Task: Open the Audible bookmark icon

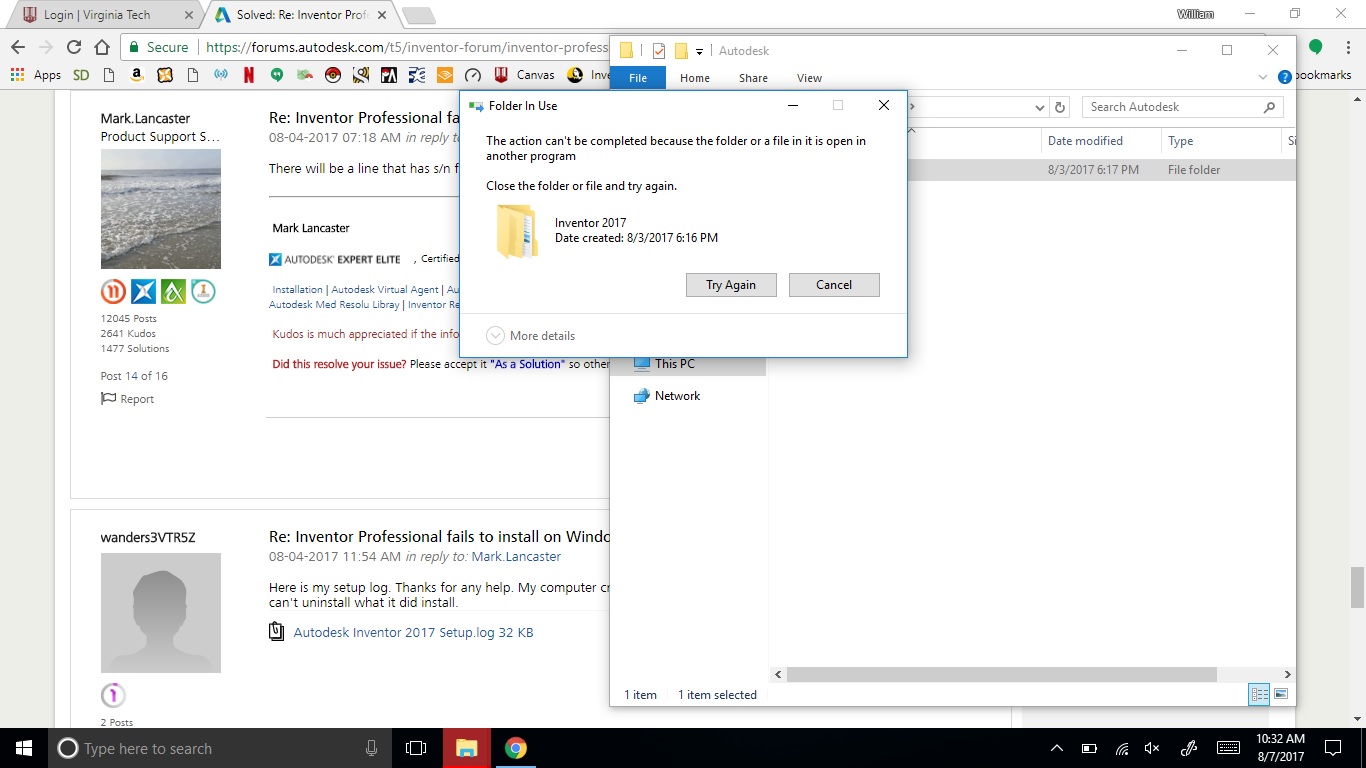Action: click(x=445, y=75)
